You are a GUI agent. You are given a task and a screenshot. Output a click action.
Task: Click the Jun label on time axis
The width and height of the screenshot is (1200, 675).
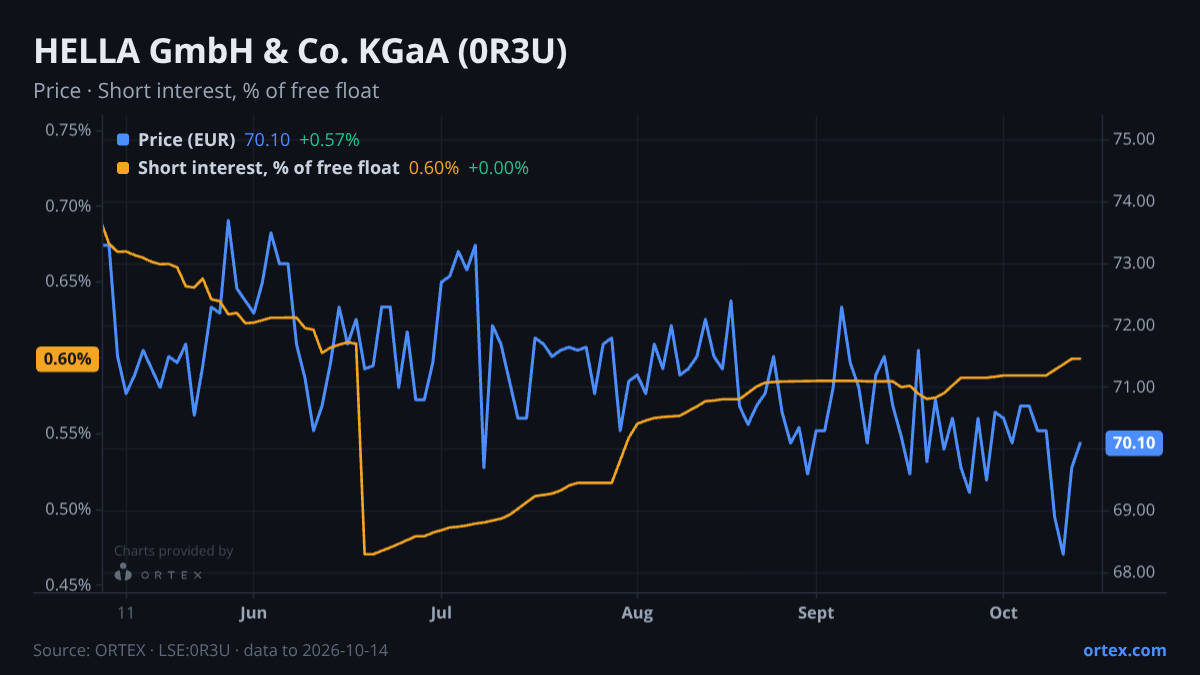[254, 612]
